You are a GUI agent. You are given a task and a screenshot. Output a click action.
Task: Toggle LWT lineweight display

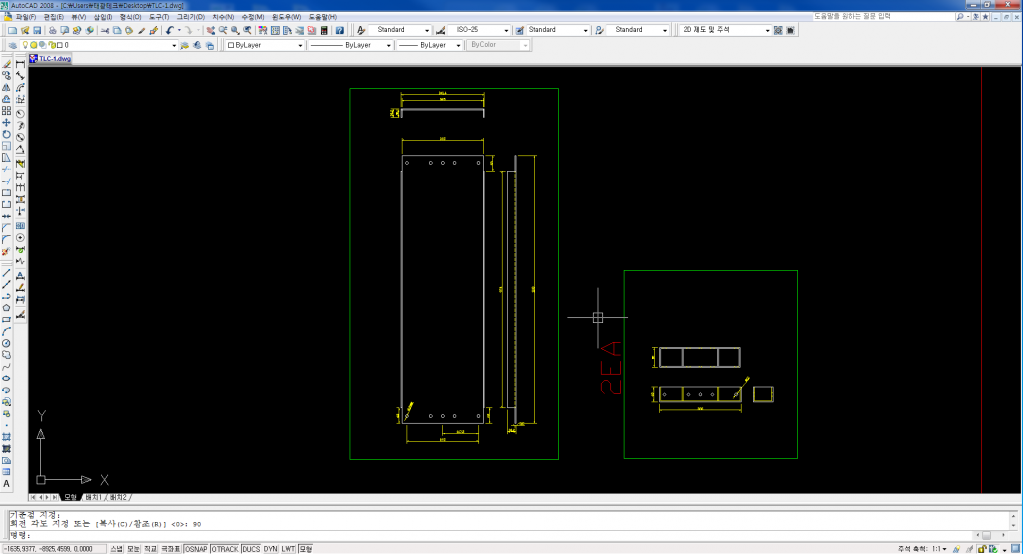point(288,549)
